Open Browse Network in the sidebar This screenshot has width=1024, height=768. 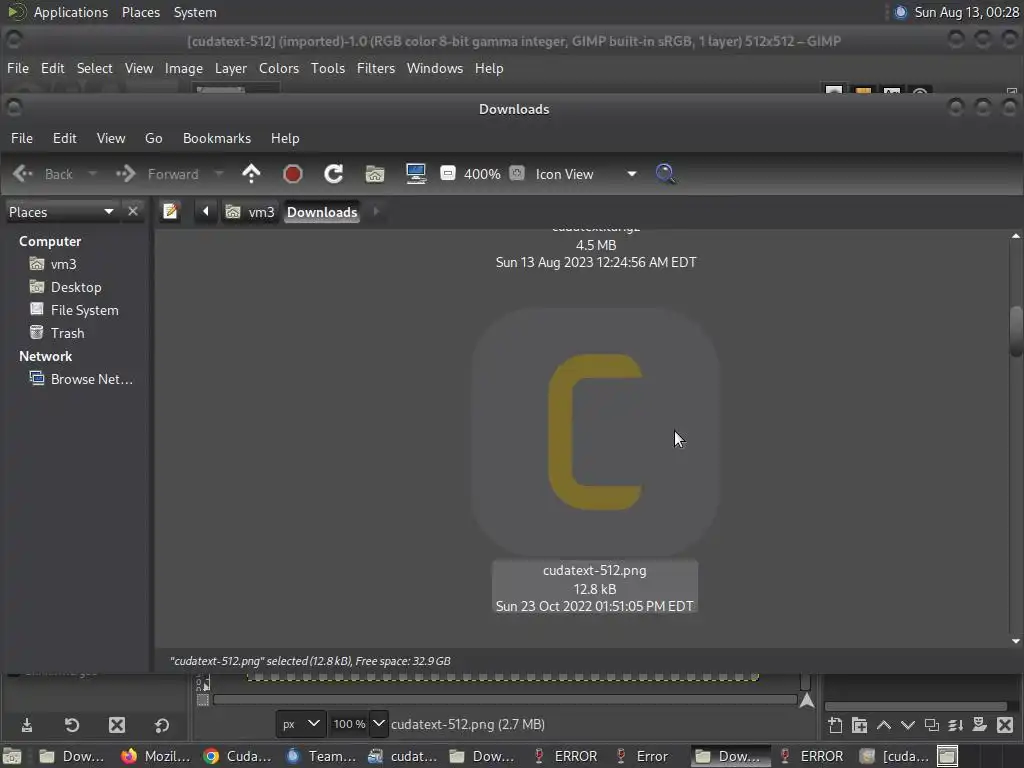click(91, 379)
